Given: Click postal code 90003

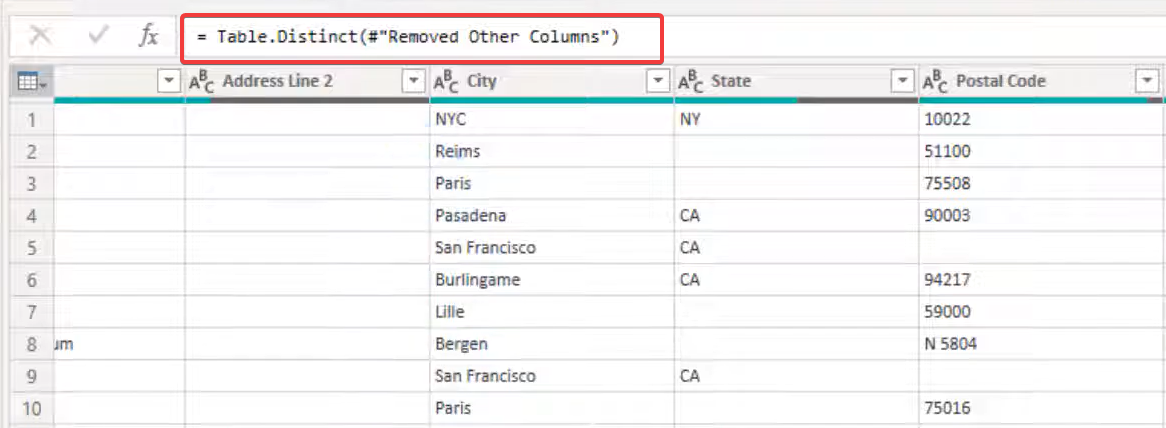Looking at the screenshot, I should coord(1042,215).
